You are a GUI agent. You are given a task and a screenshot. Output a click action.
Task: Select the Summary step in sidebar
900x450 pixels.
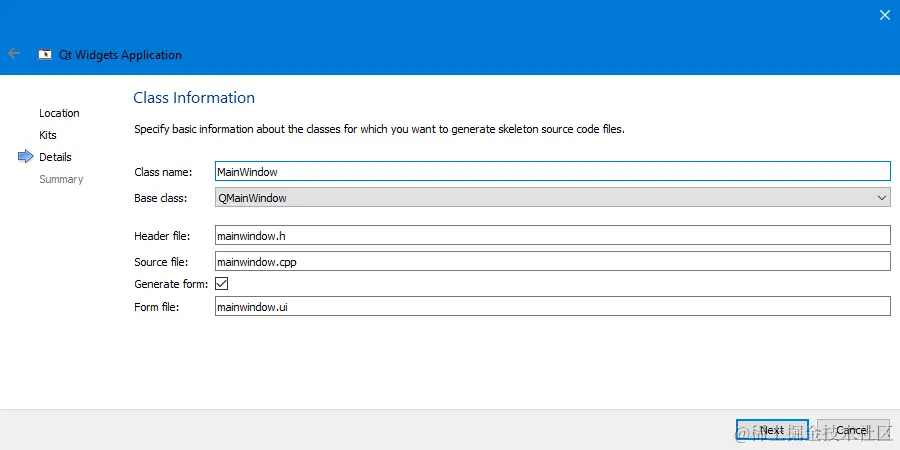[x=61, y=179]
